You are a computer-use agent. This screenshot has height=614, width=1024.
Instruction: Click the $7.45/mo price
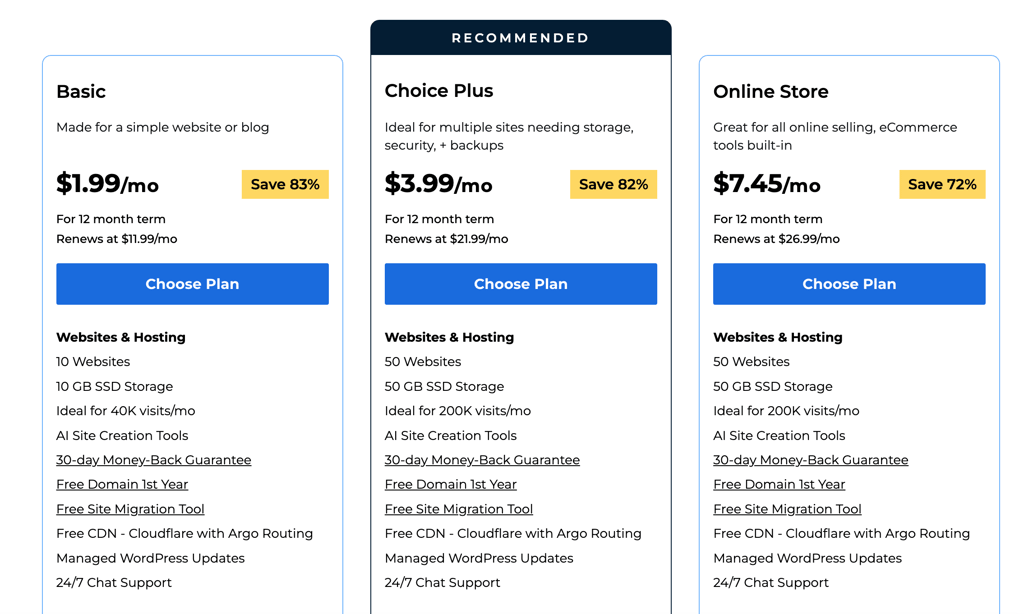(767, 184)
